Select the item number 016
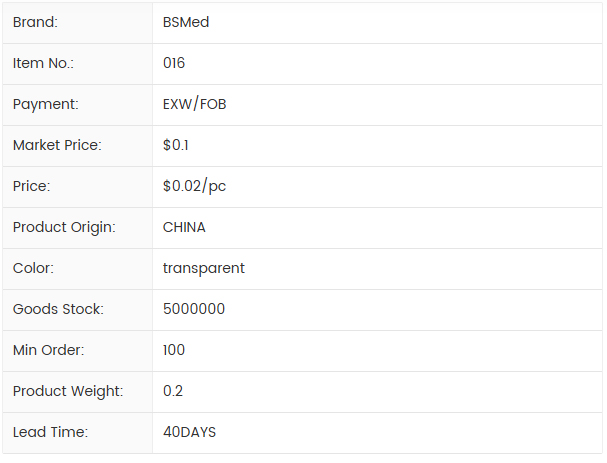Image resolution: width=607 pixels, height=463 pixels. tap(174, 63)
